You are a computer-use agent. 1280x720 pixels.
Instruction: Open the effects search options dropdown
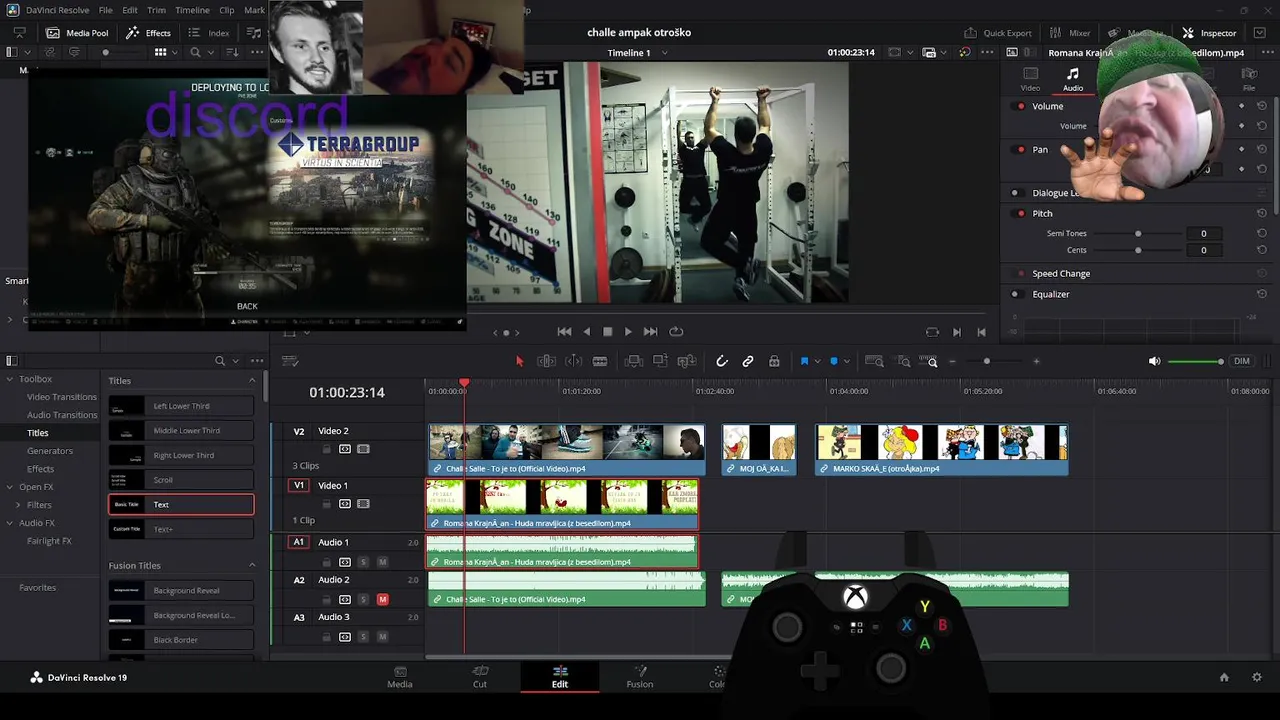pos(235,361)
